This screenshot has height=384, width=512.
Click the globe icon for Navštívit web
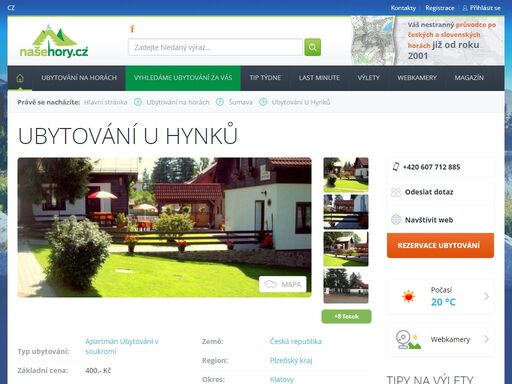tap(396, 220)
